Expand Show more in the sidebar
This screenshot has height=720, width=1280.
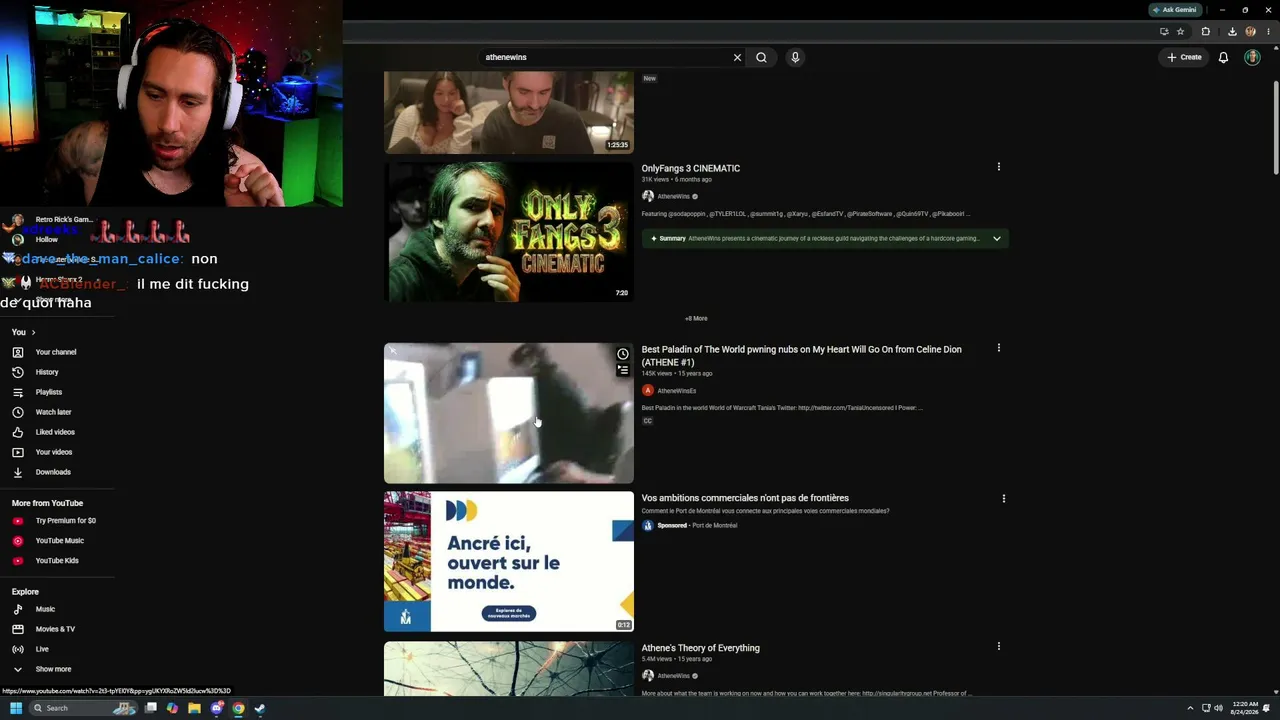point(53,669)
